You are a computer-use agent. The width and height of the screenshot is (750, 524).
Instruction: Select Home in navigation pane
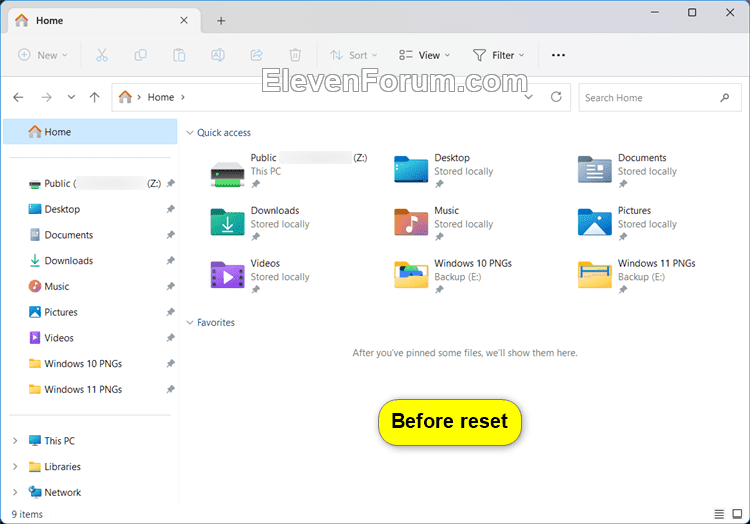(x=90, y=132)
